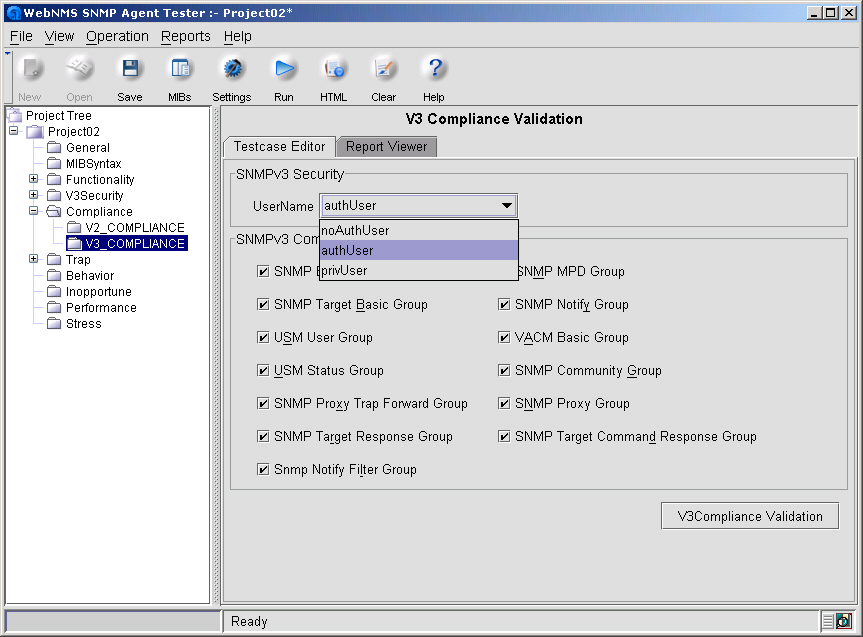Open the View menu

pos(59,36)
